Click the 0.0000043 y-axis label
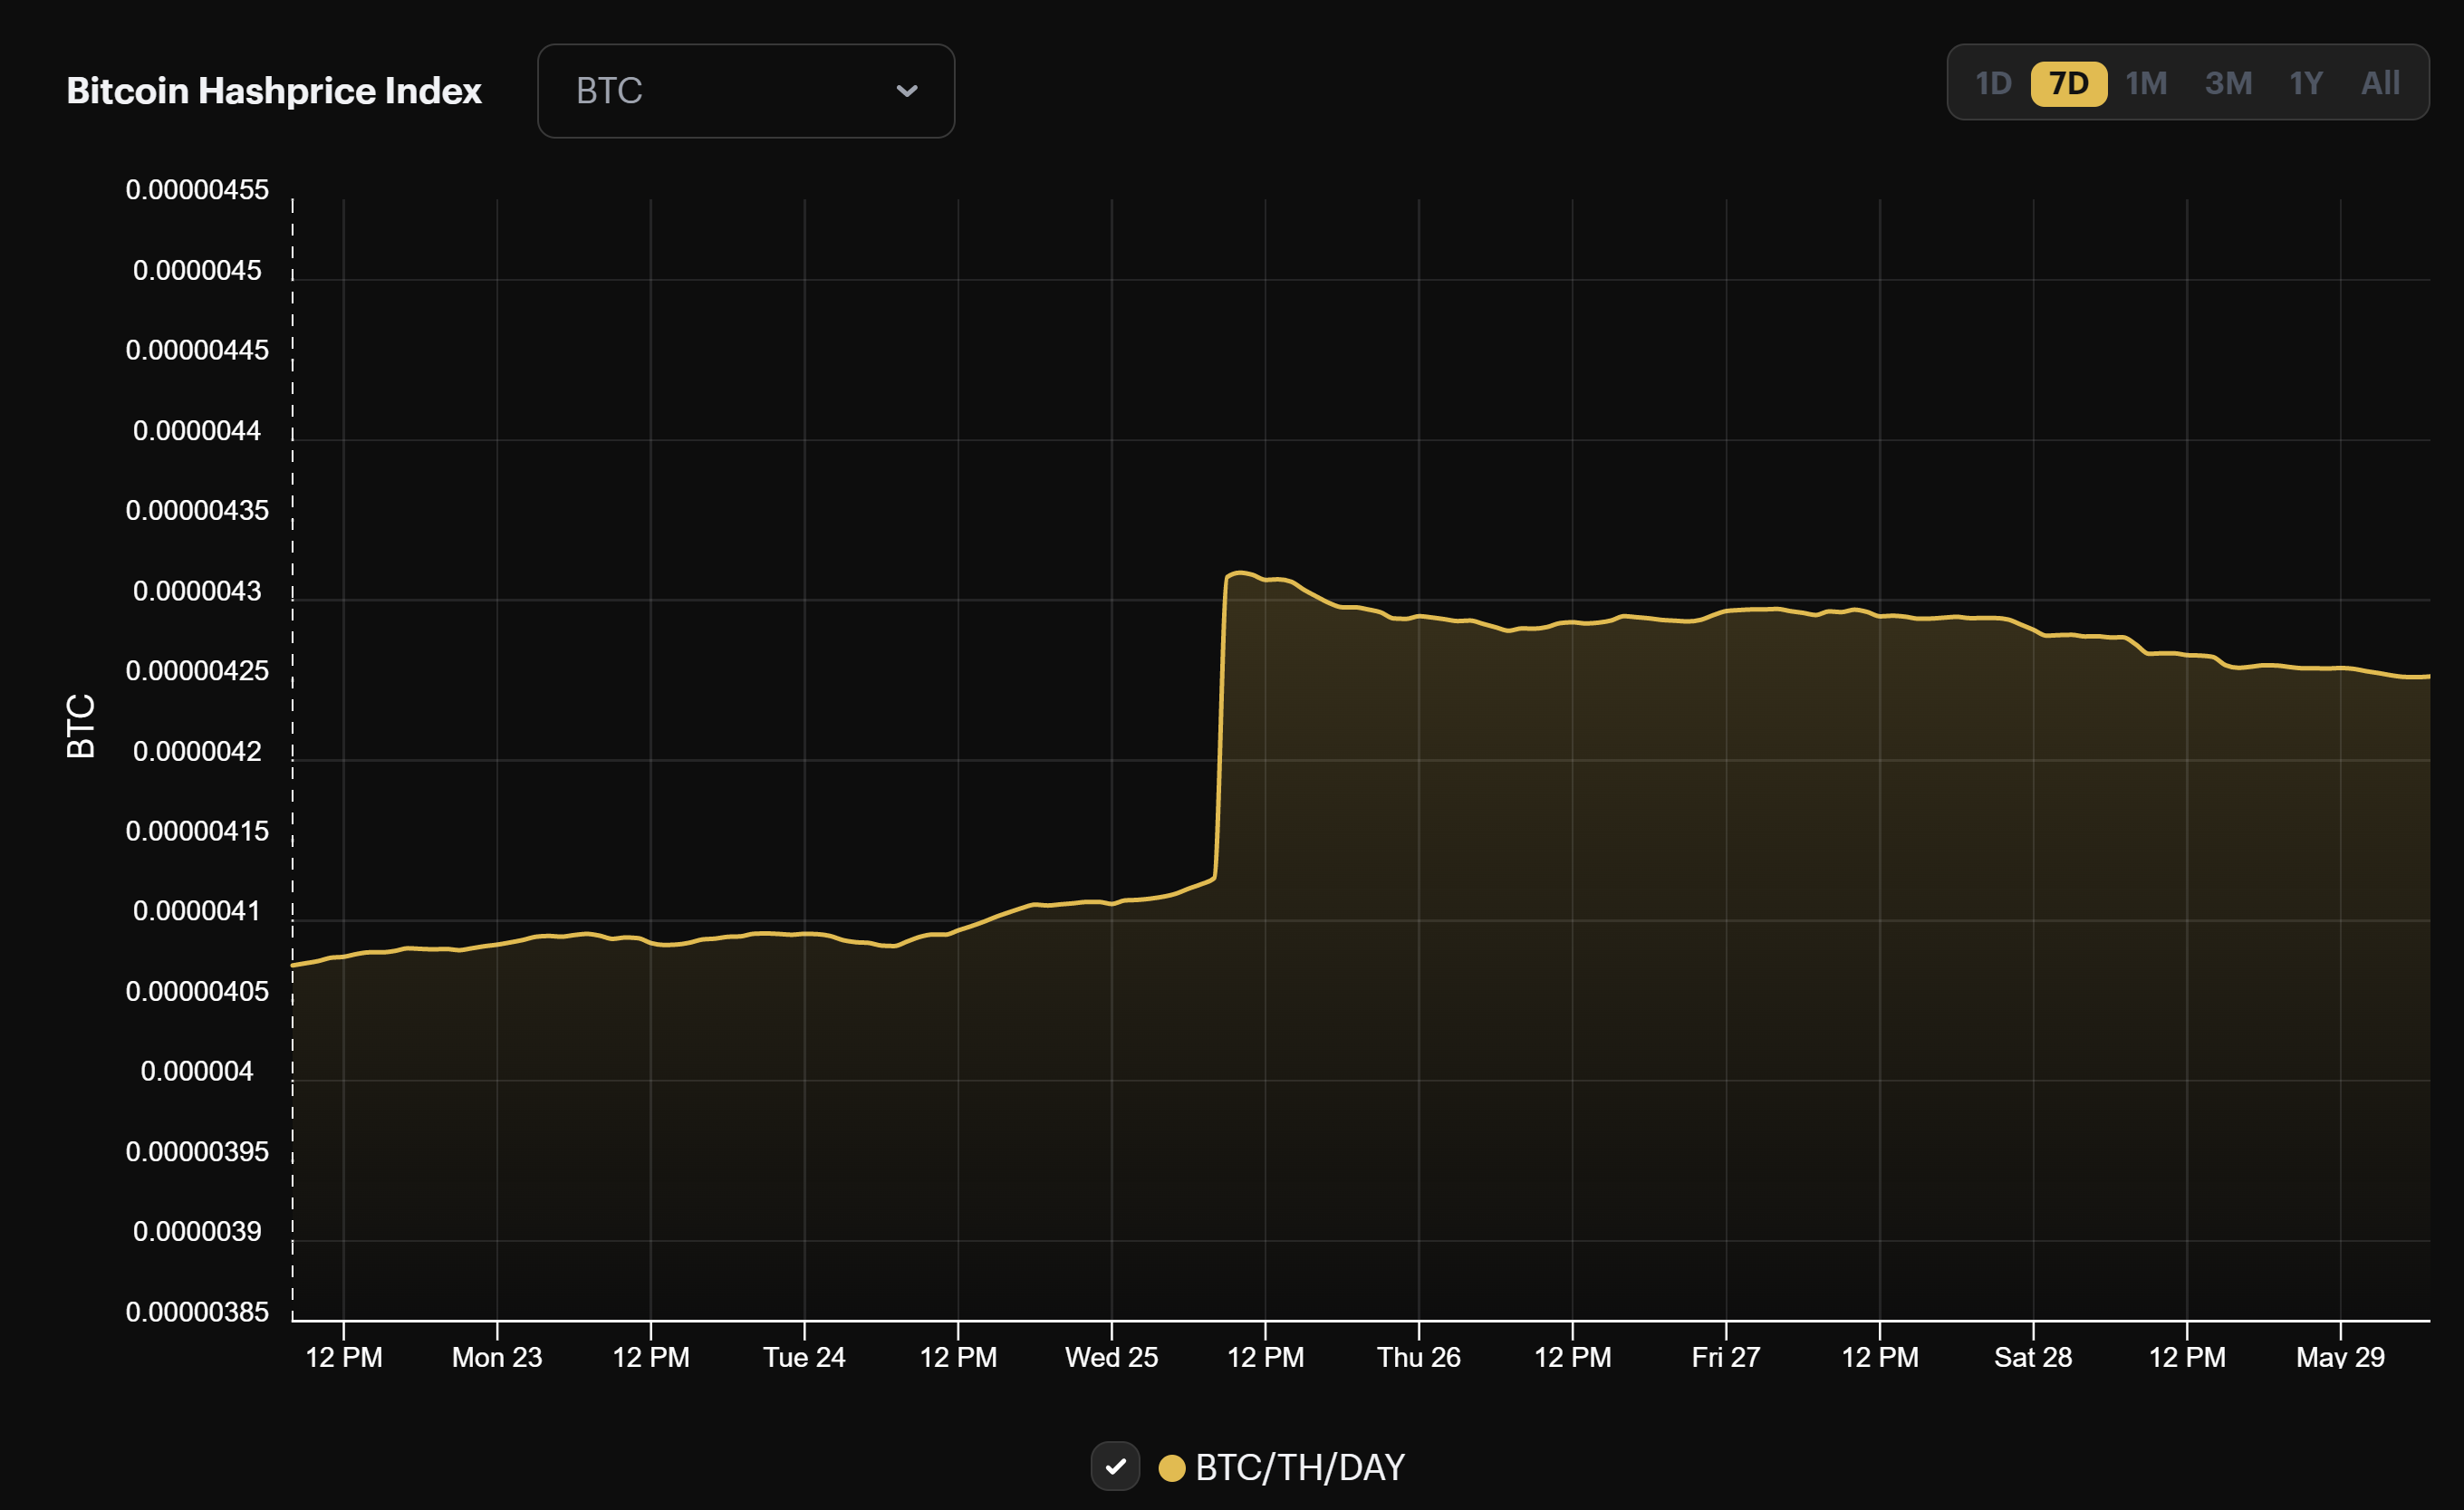The height and width of the screenshot is (1510, 2464). pyautogui.click(x=197, y=591)
